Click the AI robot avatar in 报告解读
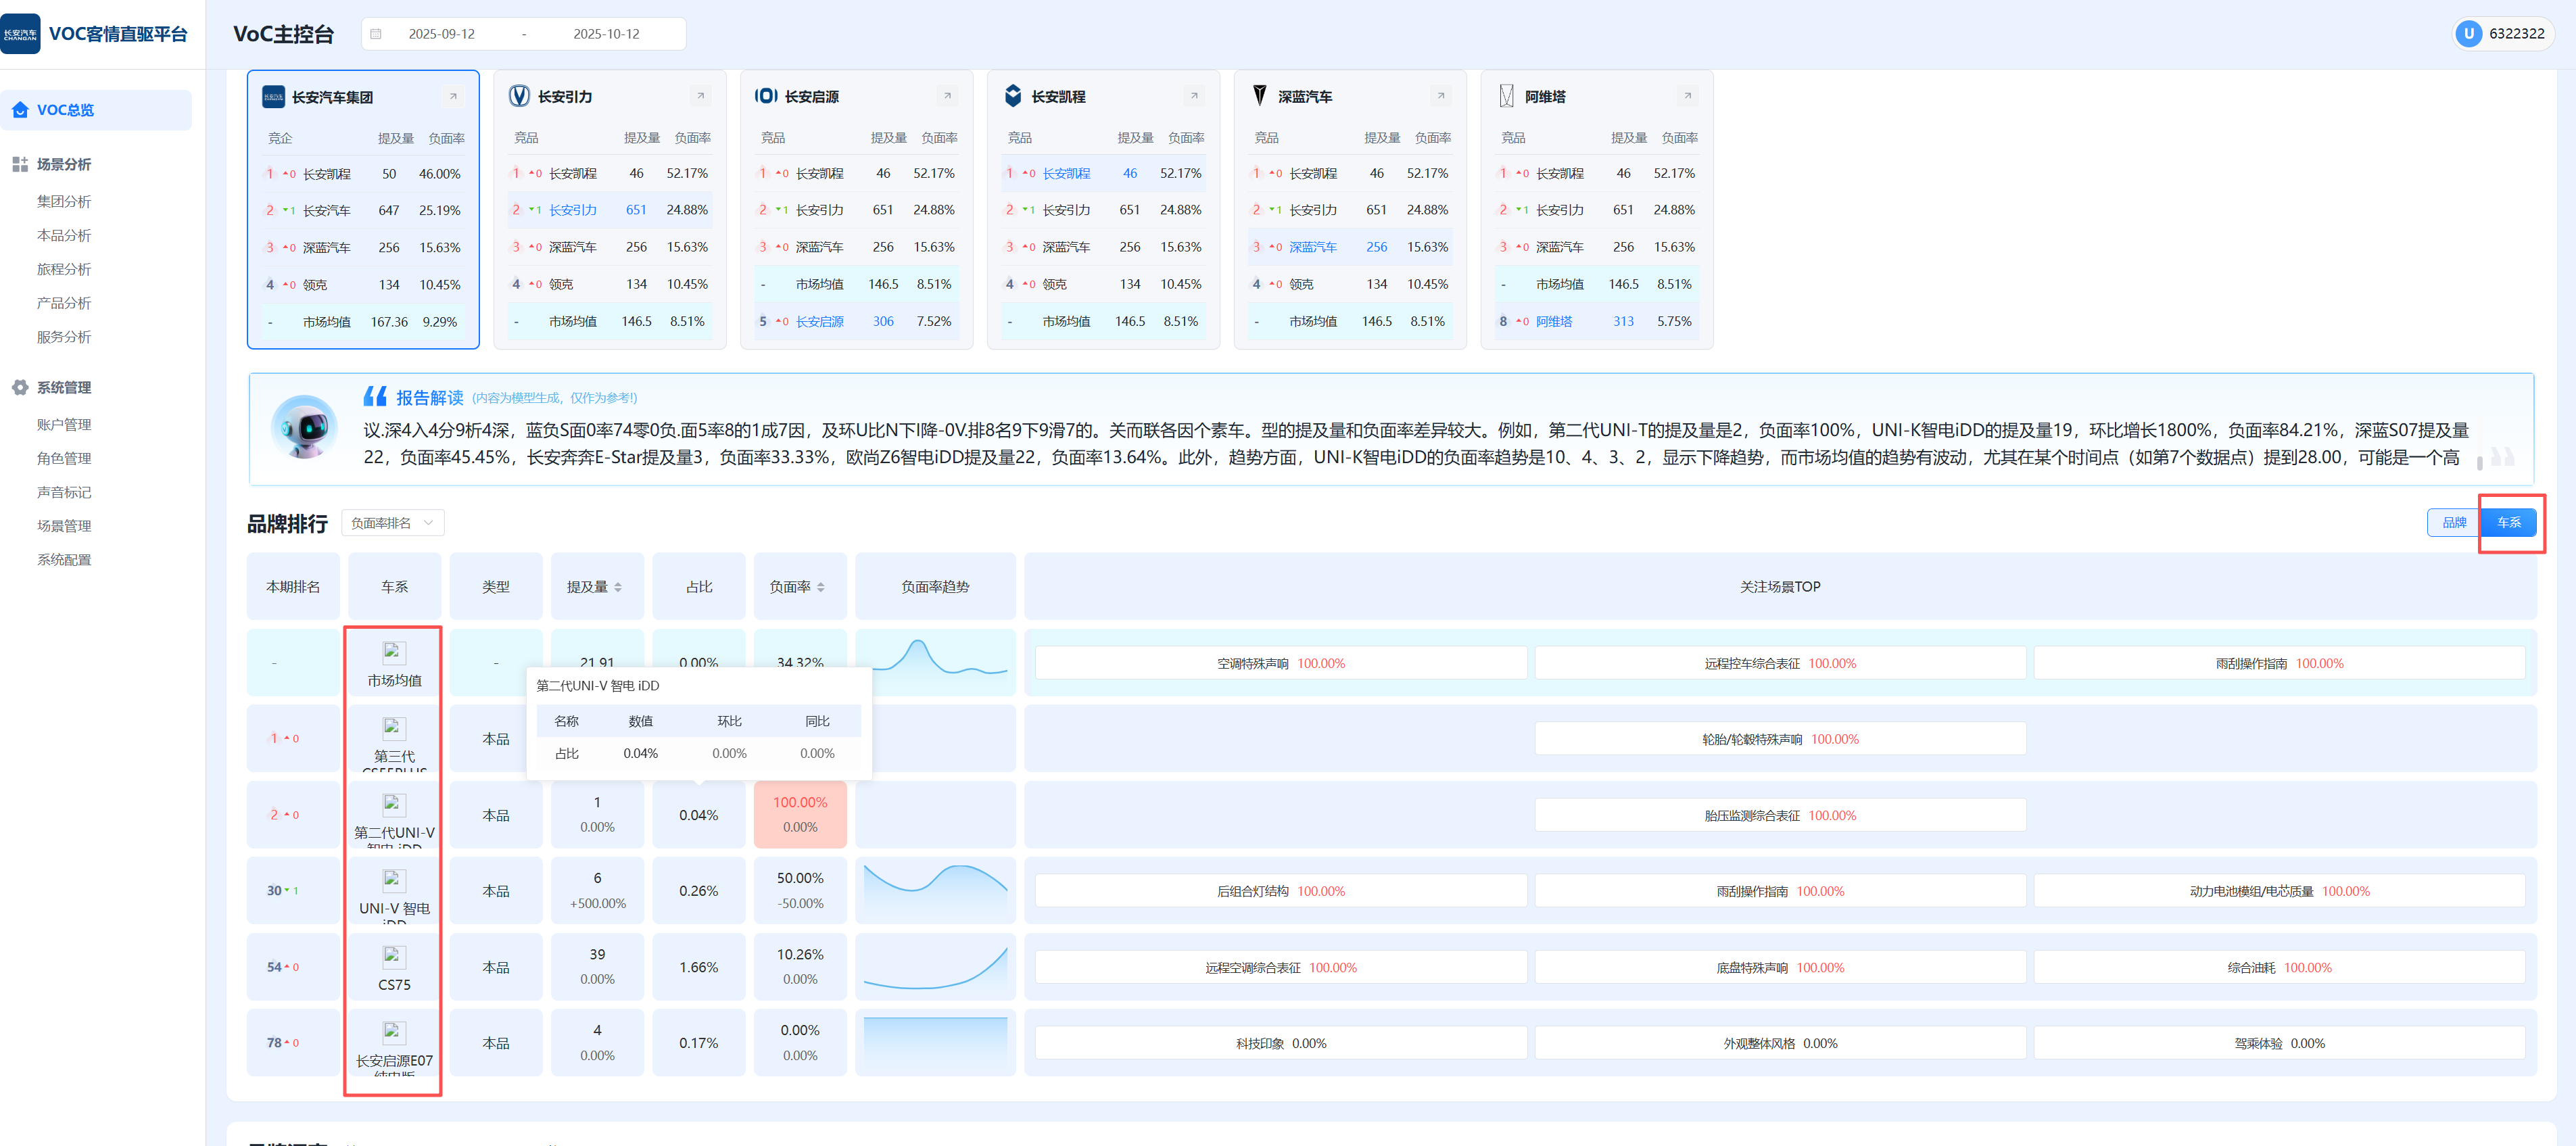2576x1146 pixels. click(x=304, y=428)
